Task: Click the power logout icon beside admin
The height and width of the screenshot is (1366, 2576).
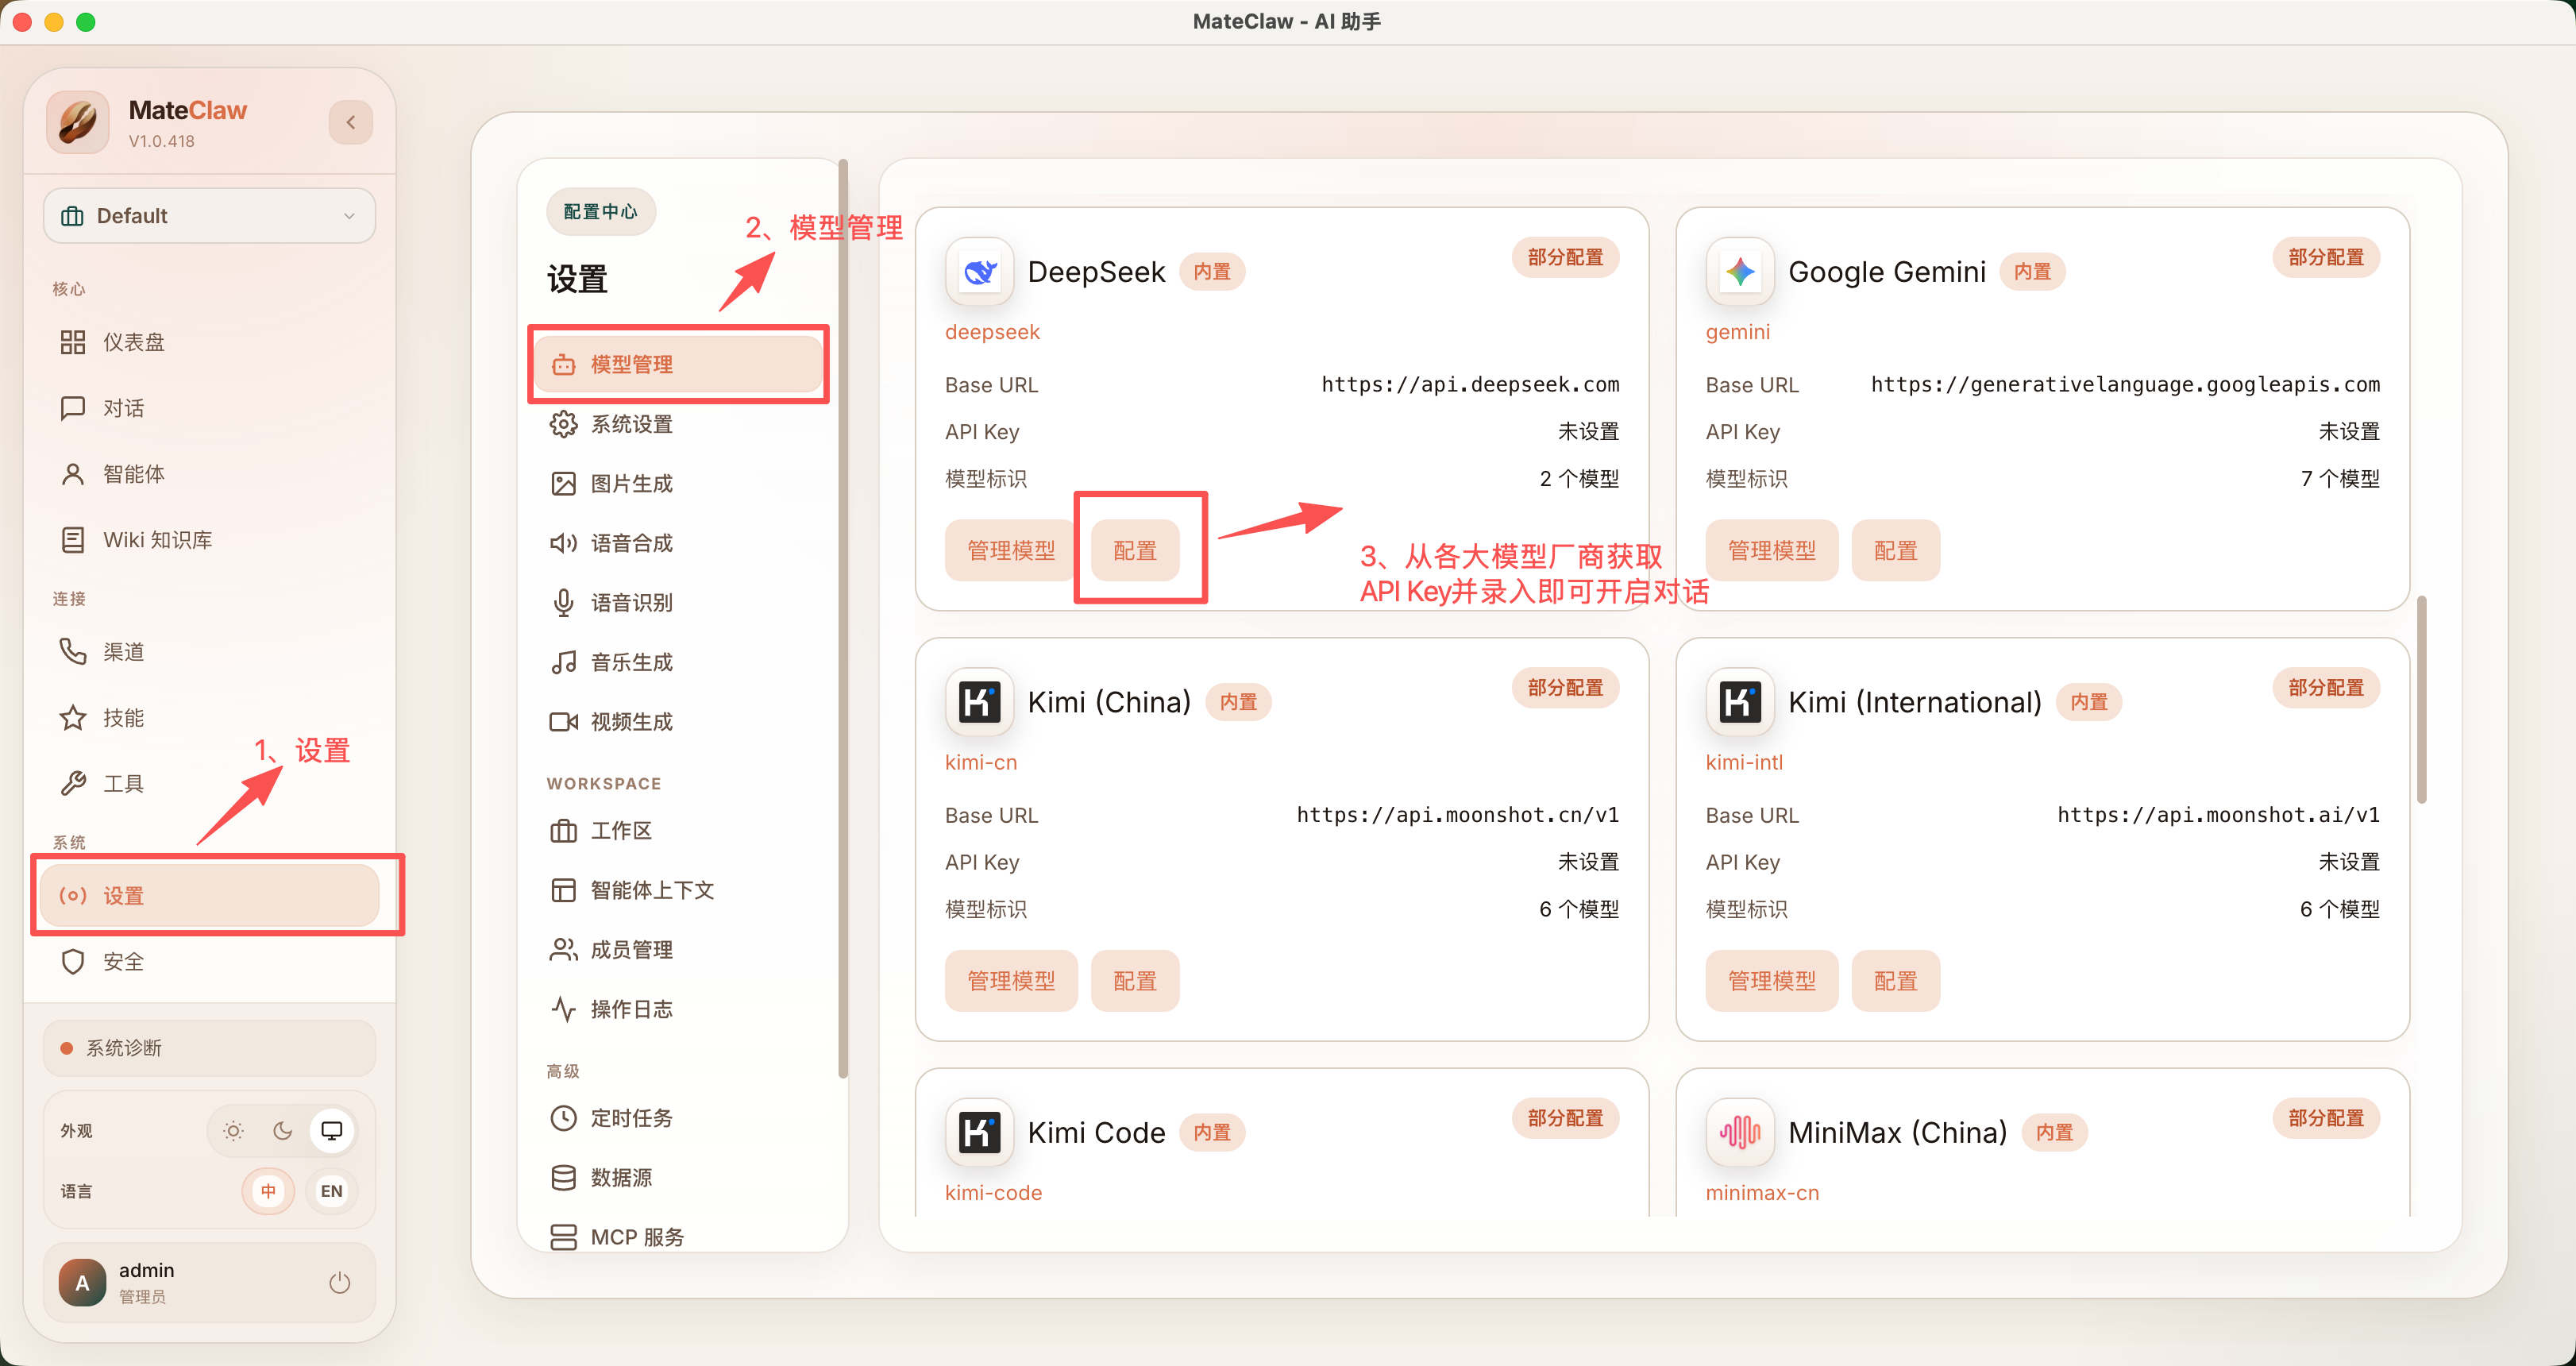Action: pos(339,1282)
